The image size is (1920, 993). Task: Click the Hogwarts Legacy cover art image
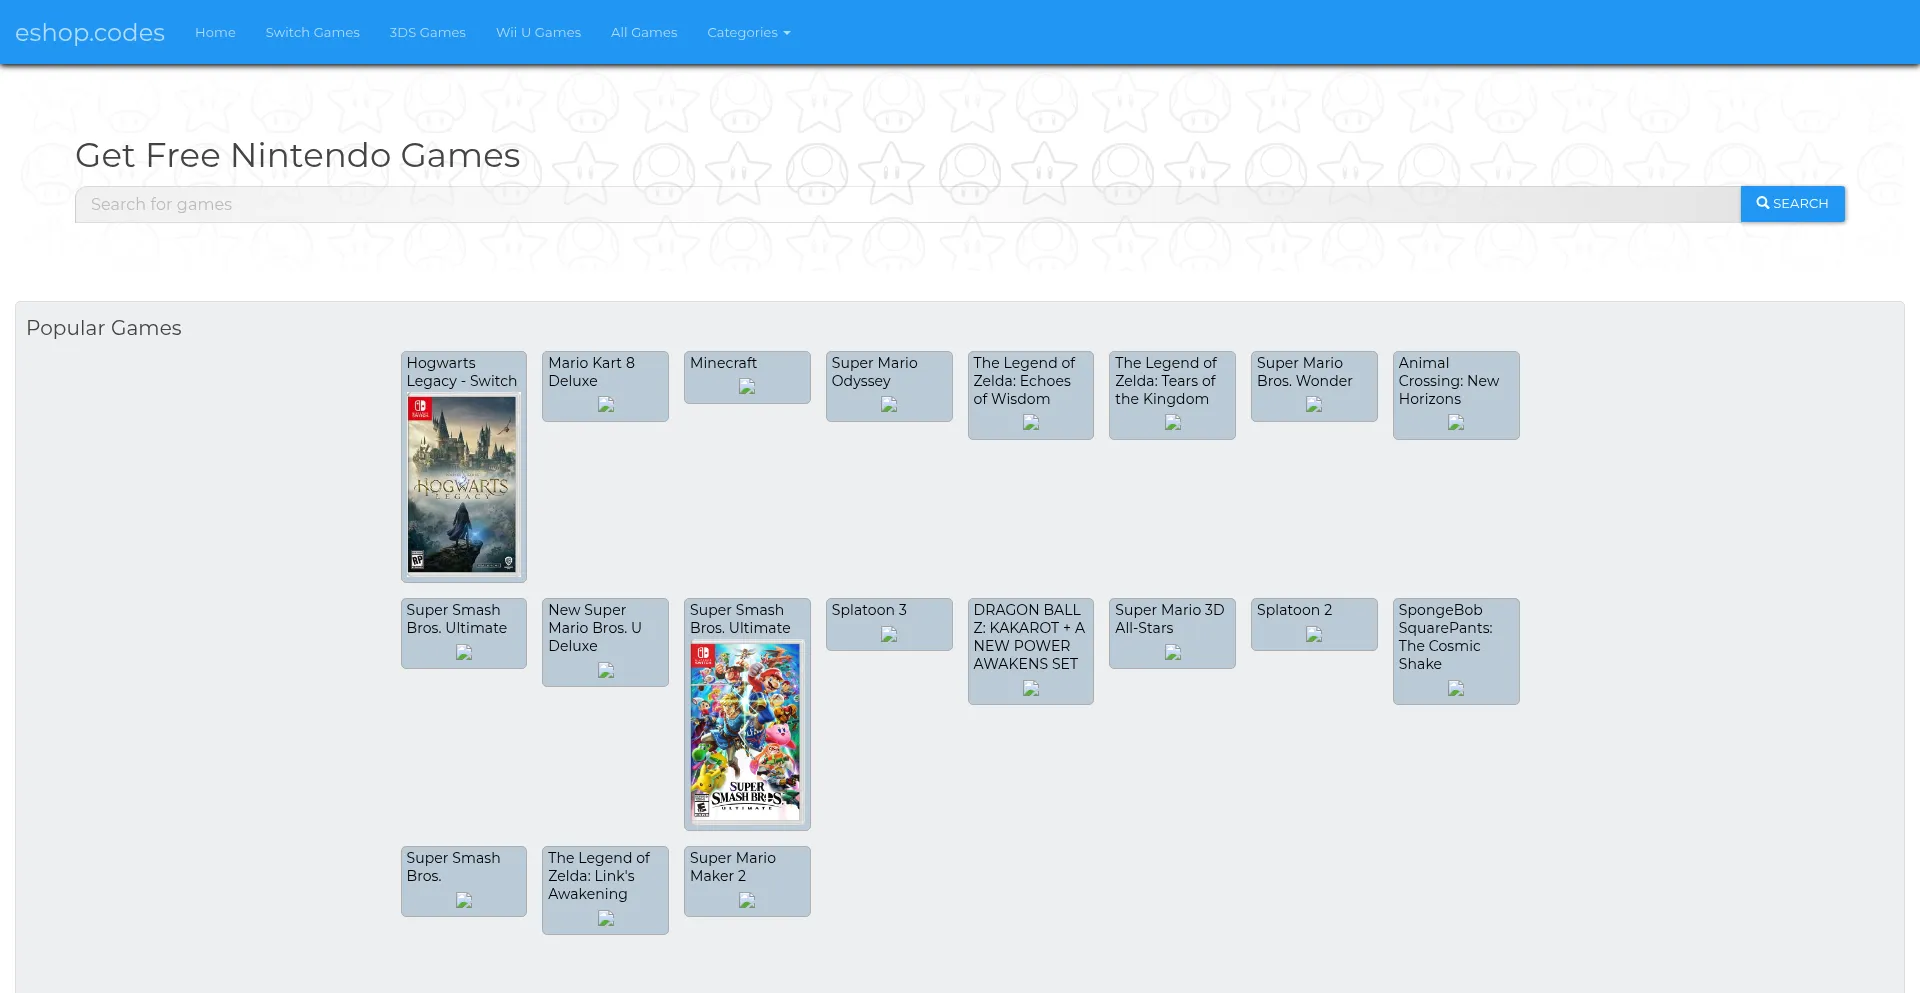click(462, 484)
